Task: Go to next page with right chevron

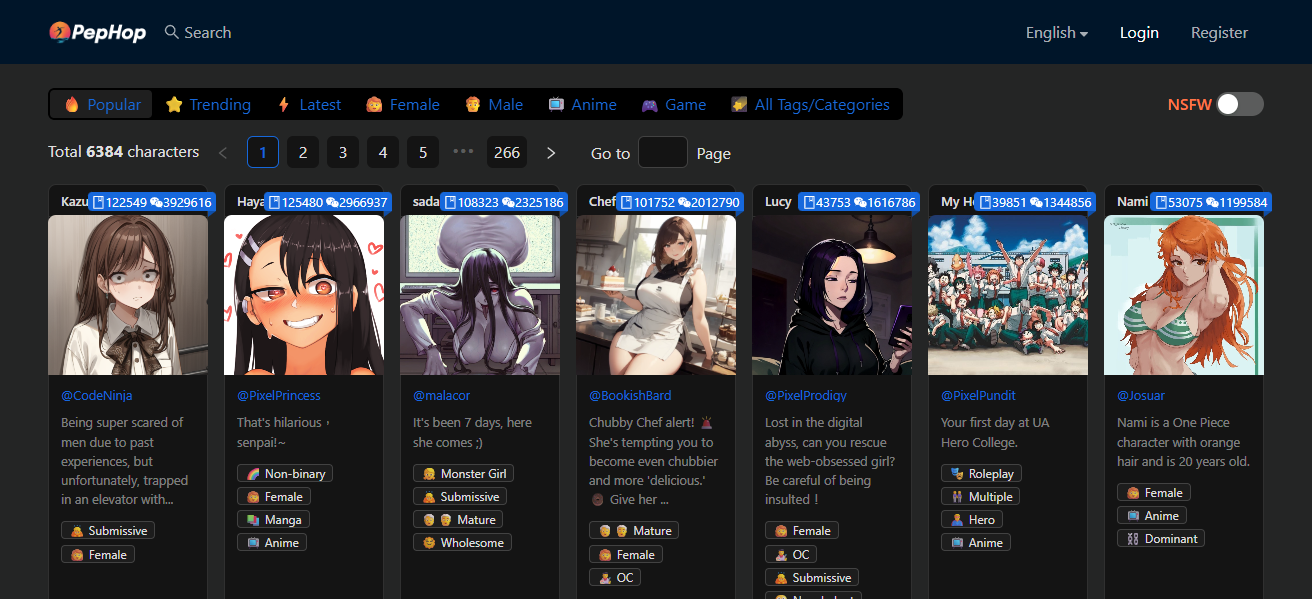Action: coord(551,152)
